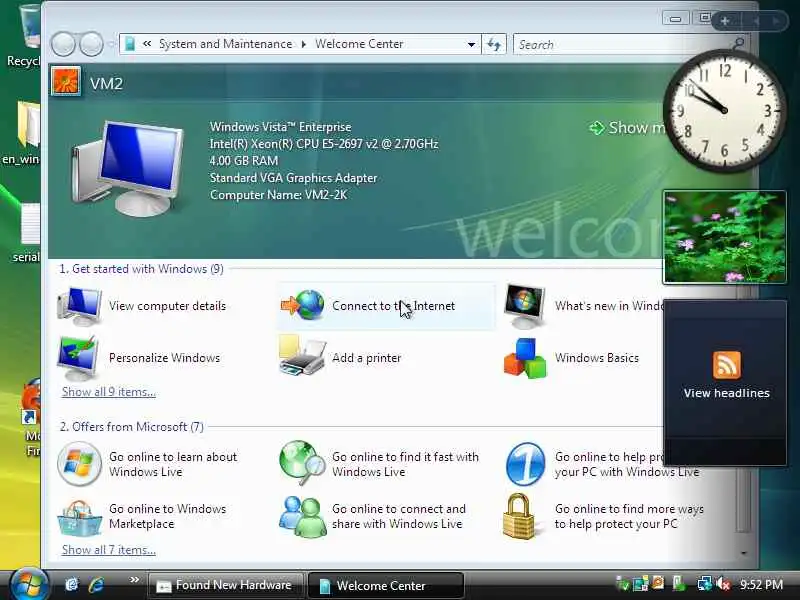The height and width of the screenshot is (600, 800).
Task: Open Windows Basics colored cubes icon
Action: [525, 358]
